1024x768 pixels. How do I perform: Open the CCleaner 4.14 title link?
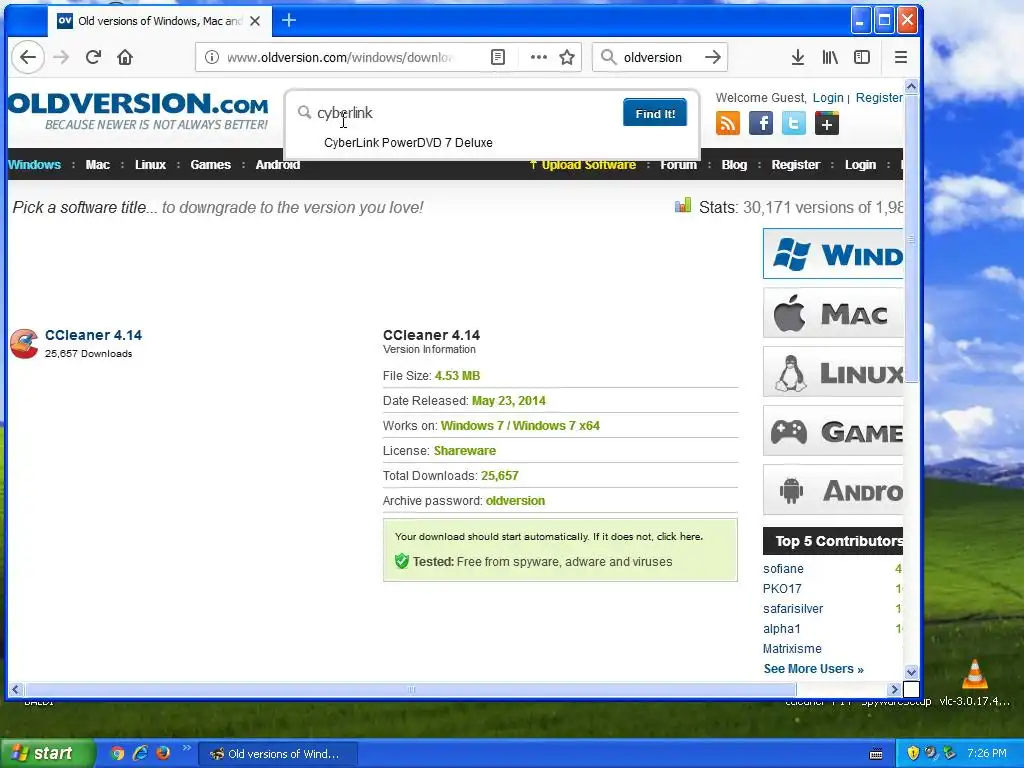[93, 335]
